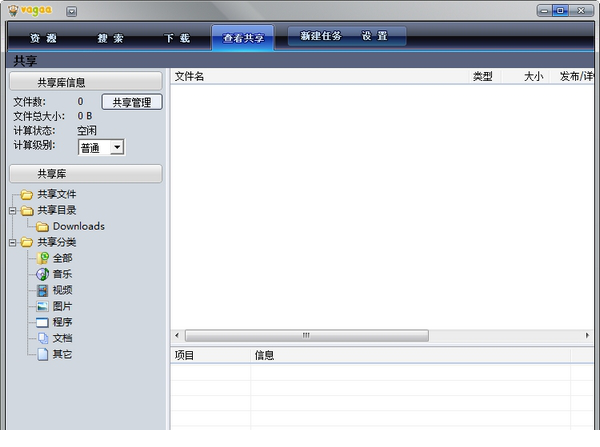
Task: Open 共享管理 share manager
Action: point(132,102)
